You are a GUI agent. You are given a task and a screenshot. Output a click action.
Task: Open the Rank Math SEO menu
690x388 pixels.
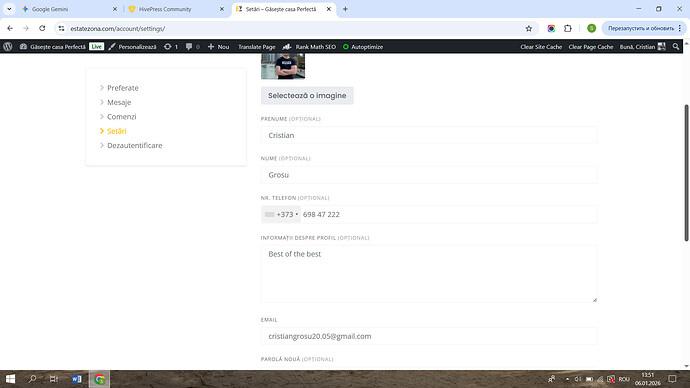309,47
